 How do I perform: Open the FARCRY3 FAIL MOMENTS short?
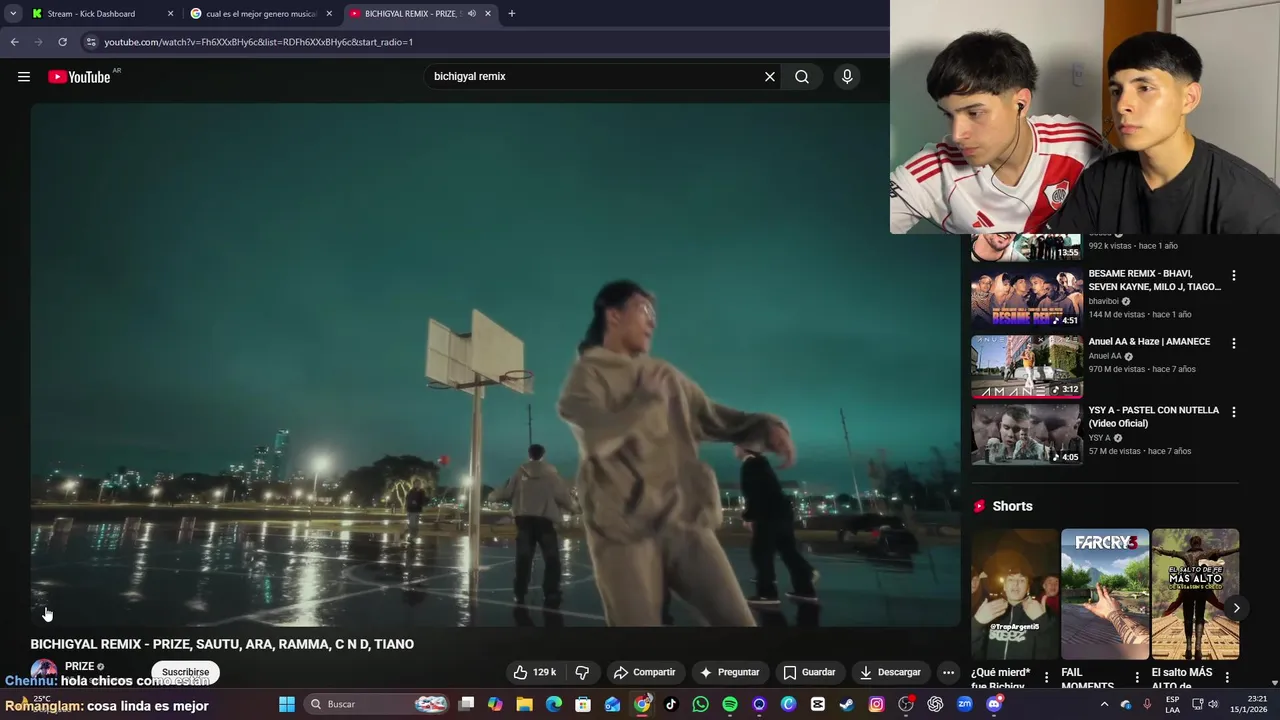(1105, 594)
